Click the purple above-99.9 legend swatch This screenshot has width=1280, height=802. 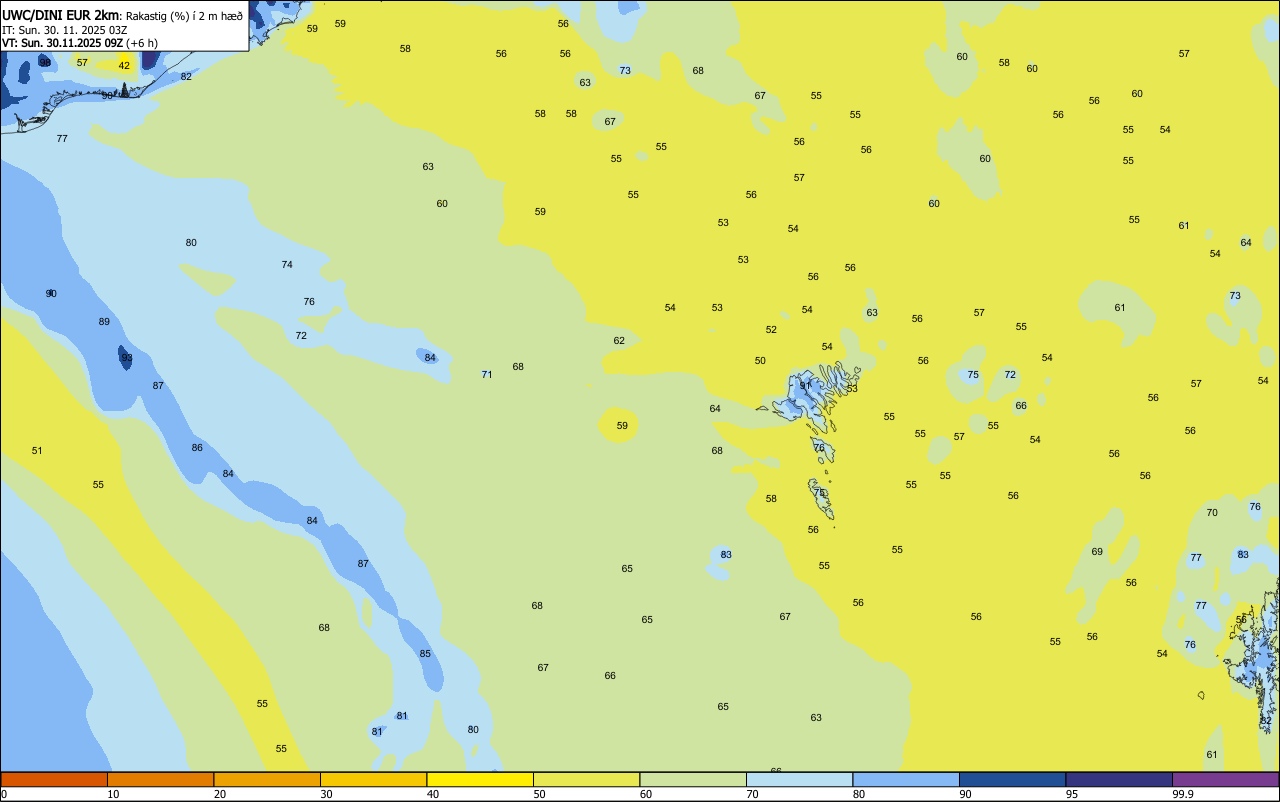click(1226, 779)
